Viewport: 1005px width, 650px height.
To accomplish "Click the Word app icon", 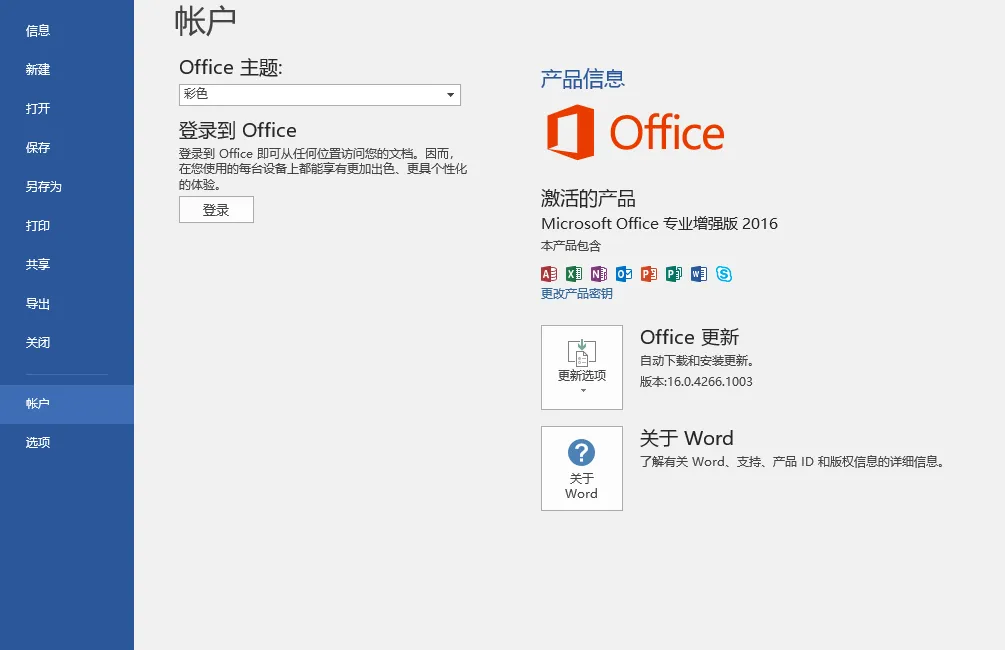I will (699, 274).
